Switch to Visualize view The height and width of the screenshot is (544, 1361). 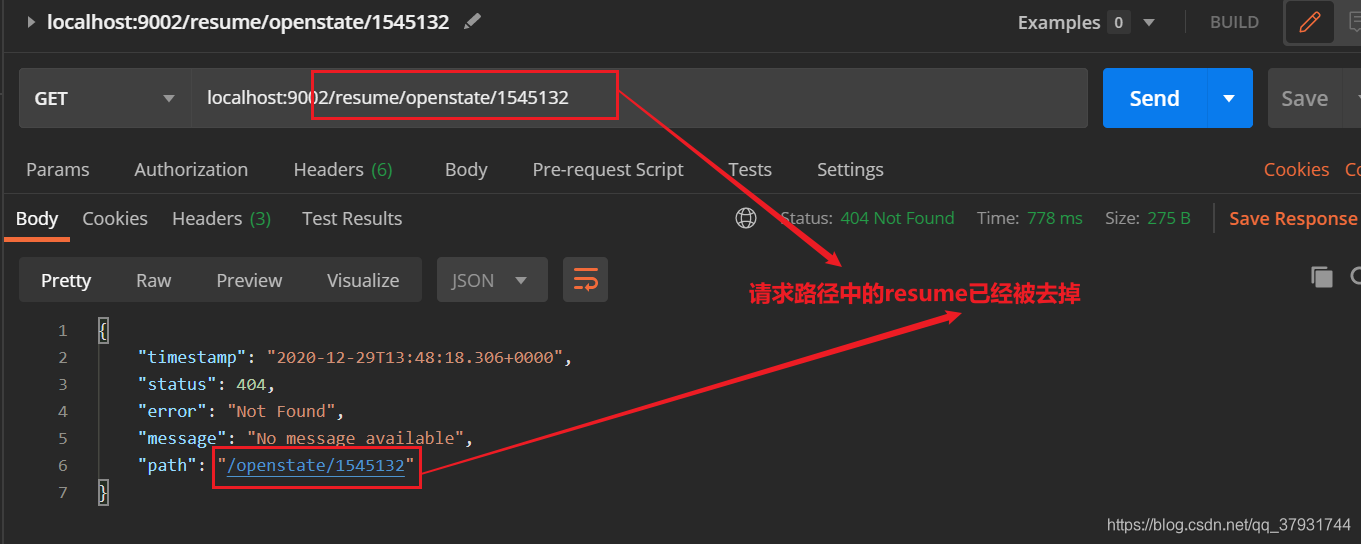(363, 280)
